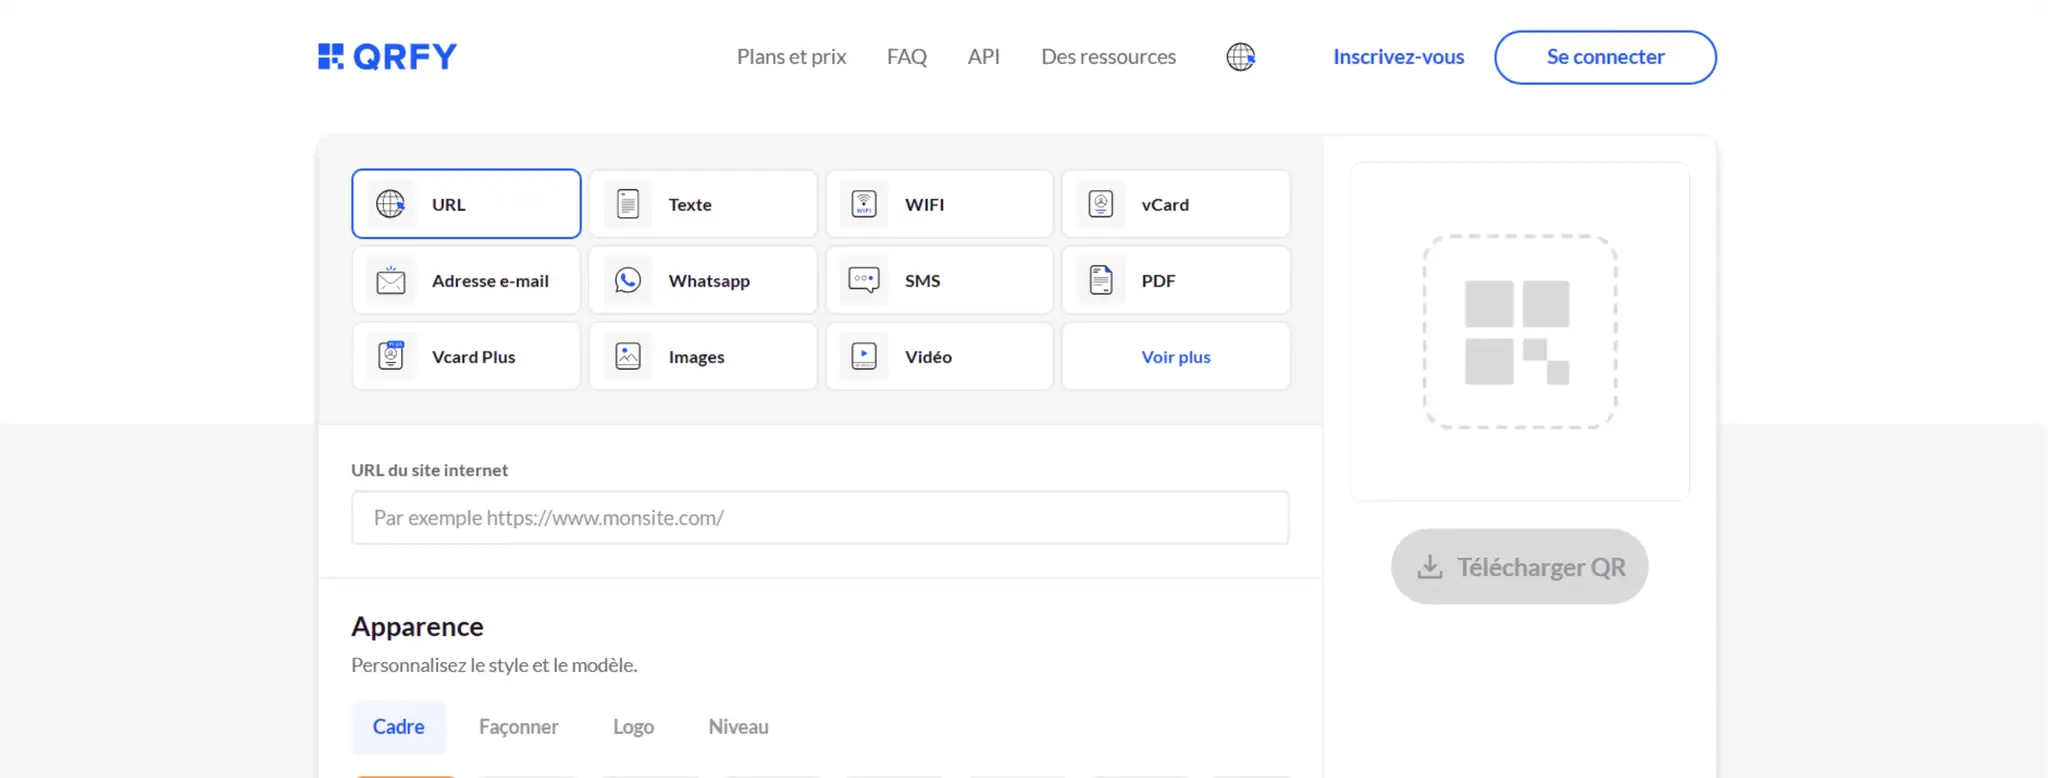2048x778 pixels.
Task: Select the Adresse e-mail envelope icon
Action: tap(390, 281)
